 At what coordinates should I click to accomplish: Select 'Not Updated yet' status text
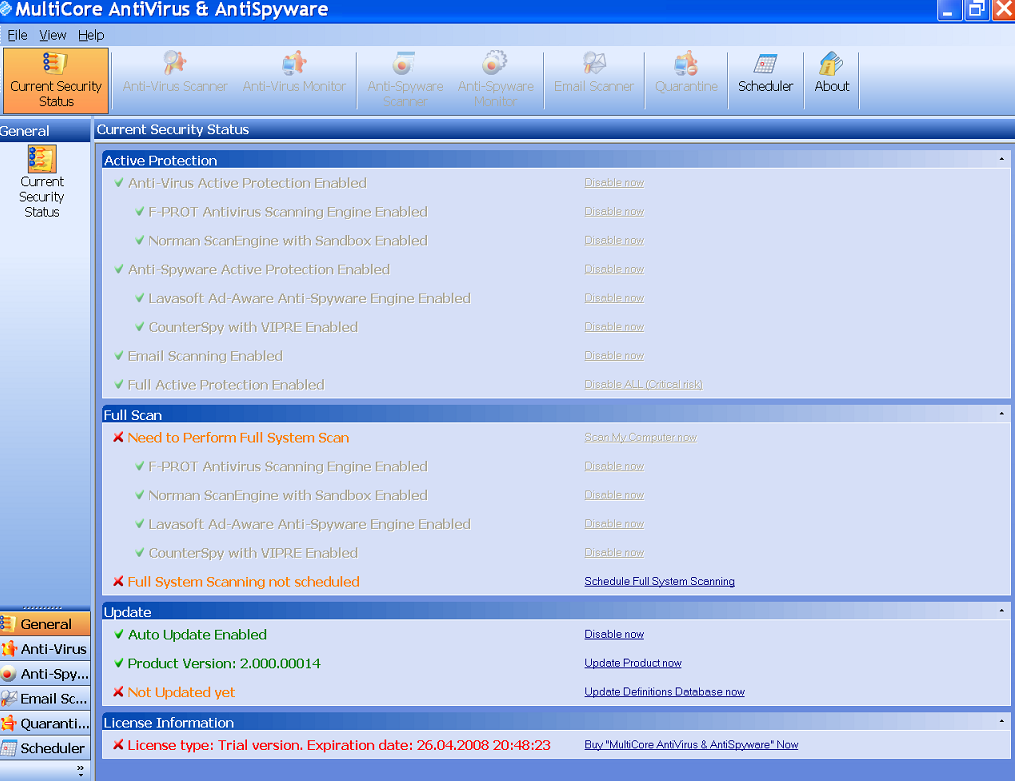click(181, 692)
